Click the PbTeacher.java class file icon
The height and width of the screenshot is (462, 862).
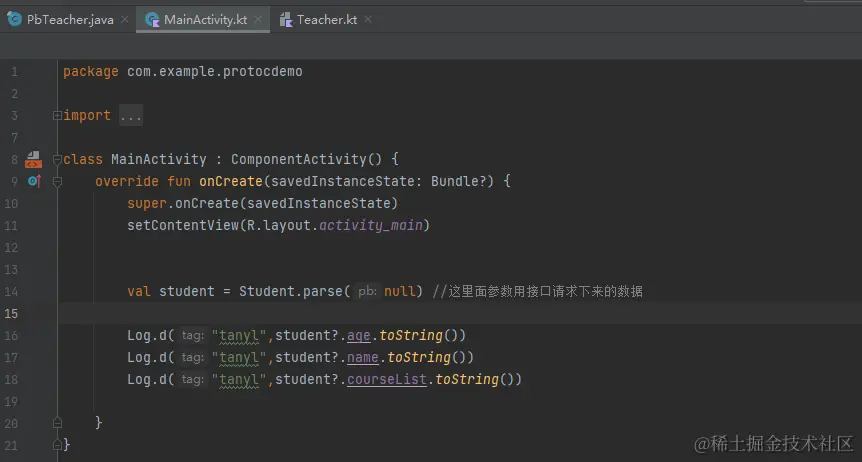point(14,19)
